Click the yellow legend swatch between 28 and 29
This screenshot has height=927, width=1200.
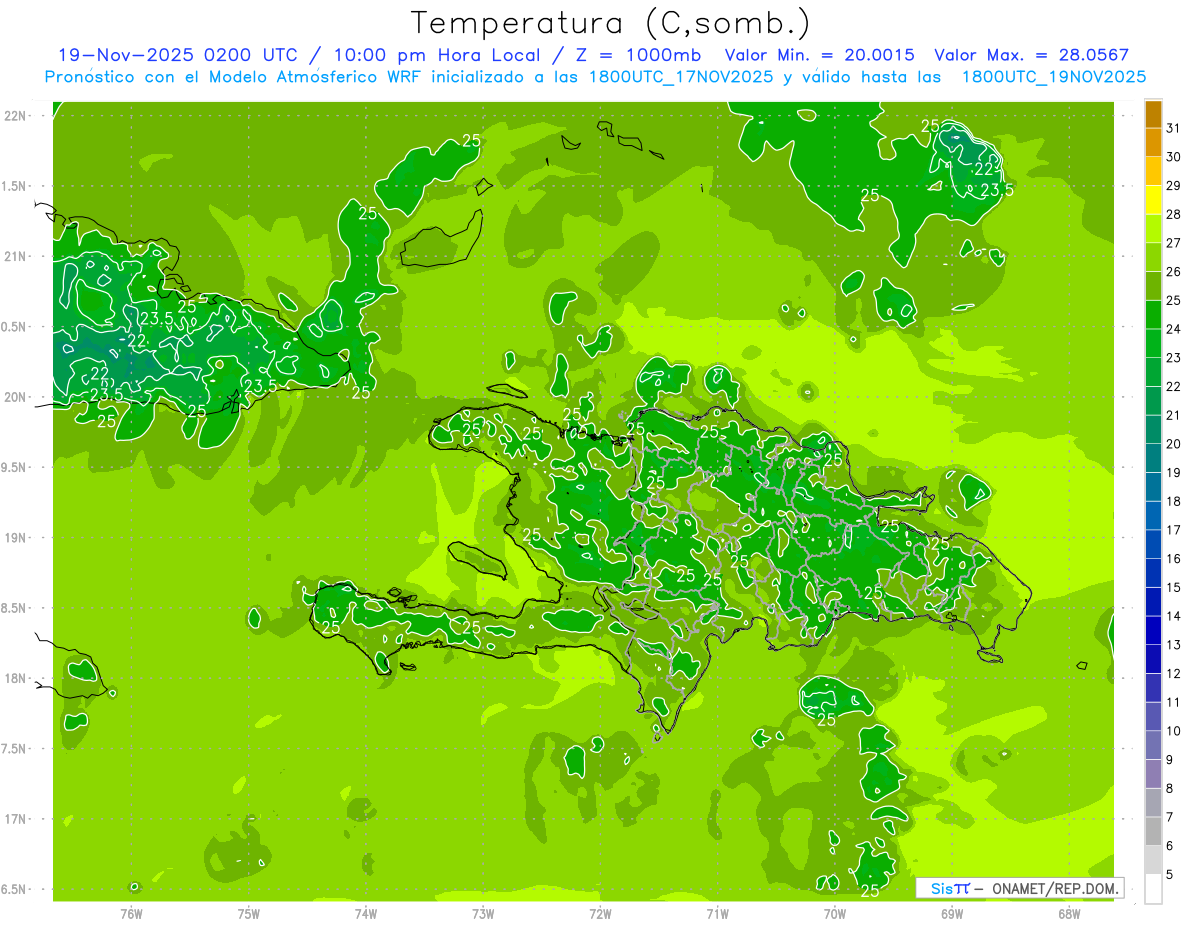(x=1153, y=200)
